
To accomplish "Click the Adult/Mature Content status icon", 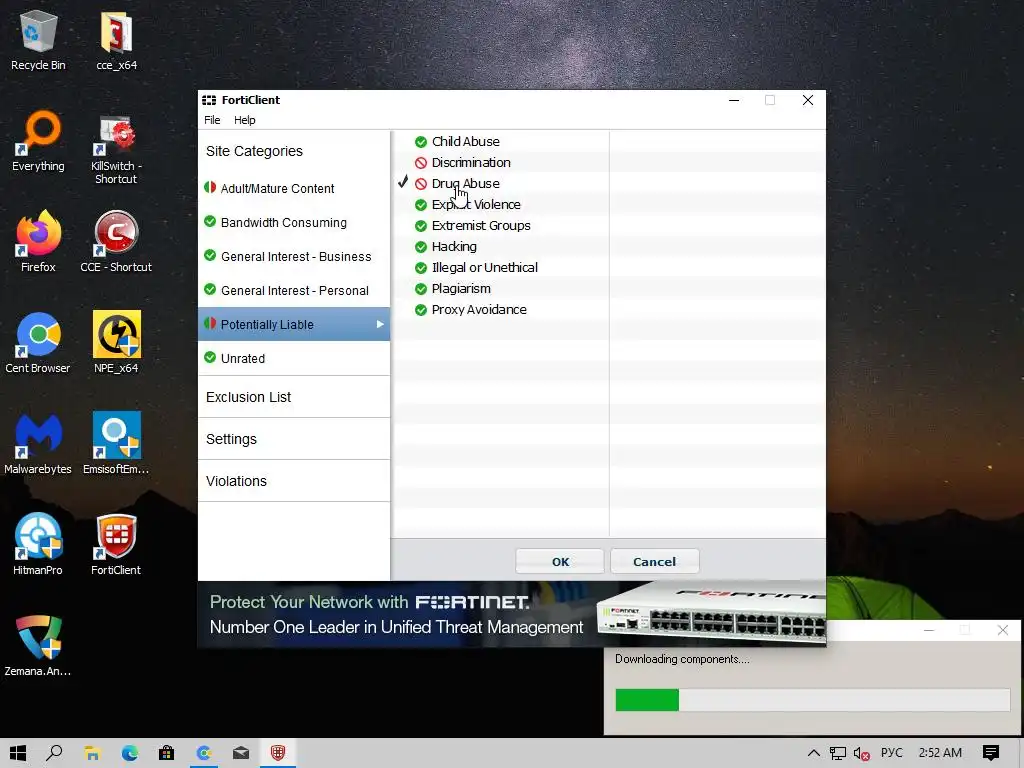I will coord(210,187).
